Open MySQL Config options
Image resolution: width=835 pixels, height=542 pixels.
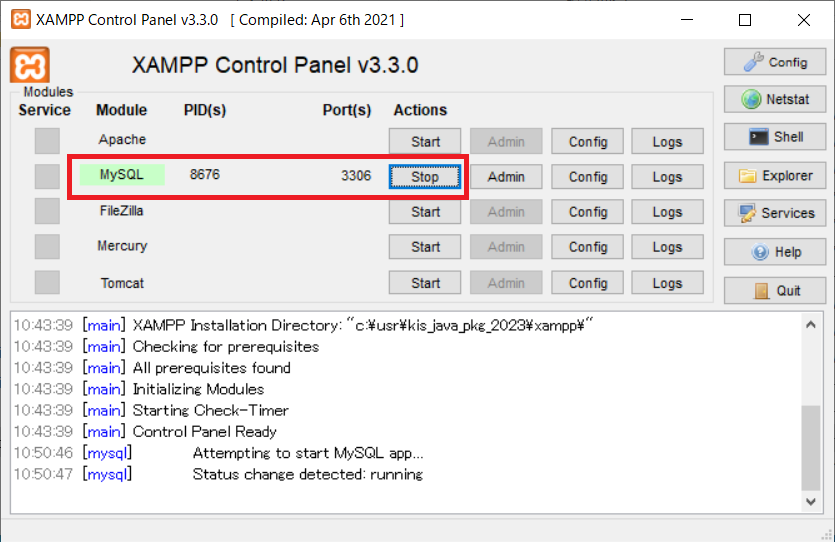coord(588,177)
